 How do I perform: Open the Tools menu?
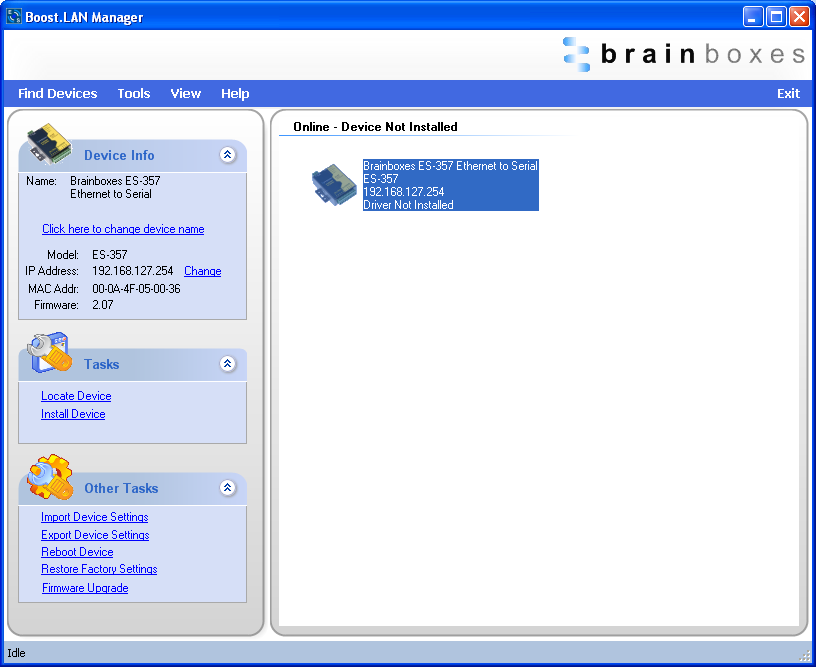[133, 93]
